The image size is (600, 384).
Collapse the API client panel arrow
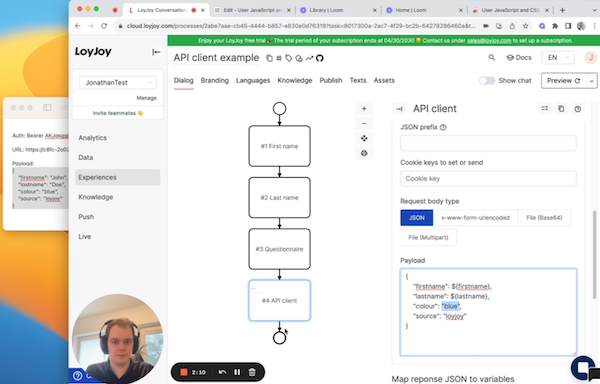click(x=399, y=109)
